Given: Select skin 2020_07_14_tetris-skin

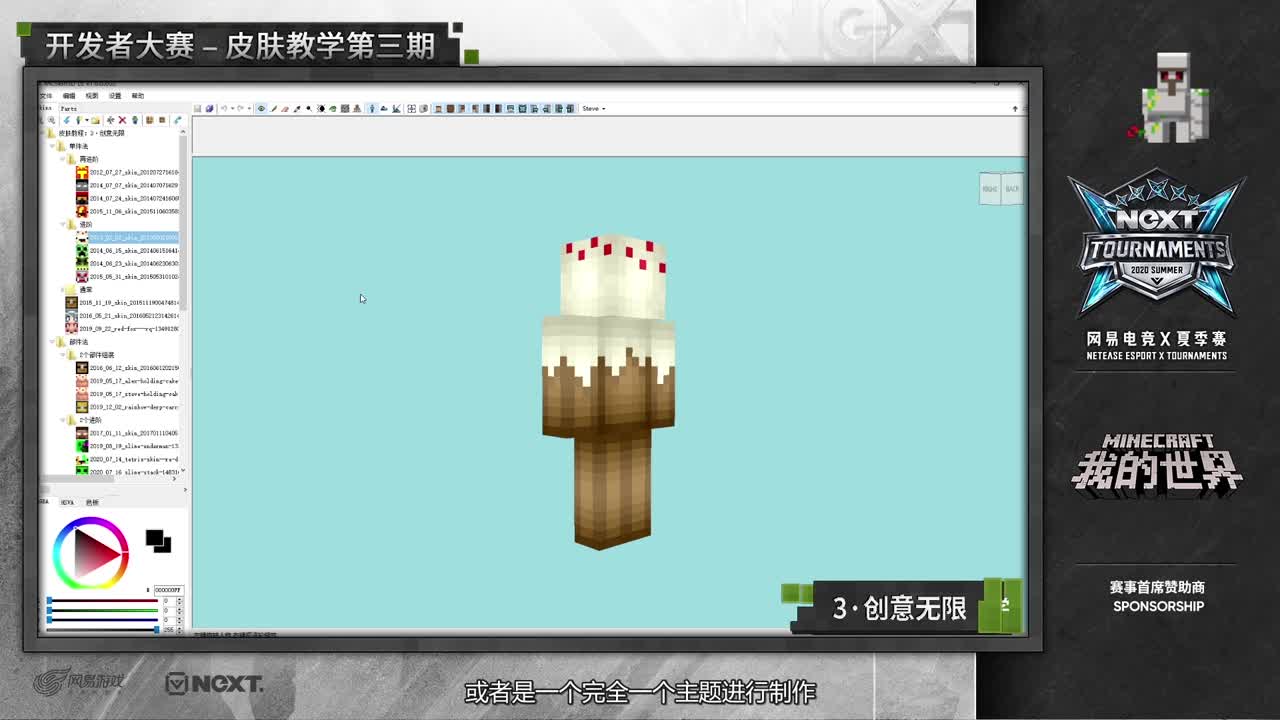Looking at the screenshot, I should click(x=128, y=459).
